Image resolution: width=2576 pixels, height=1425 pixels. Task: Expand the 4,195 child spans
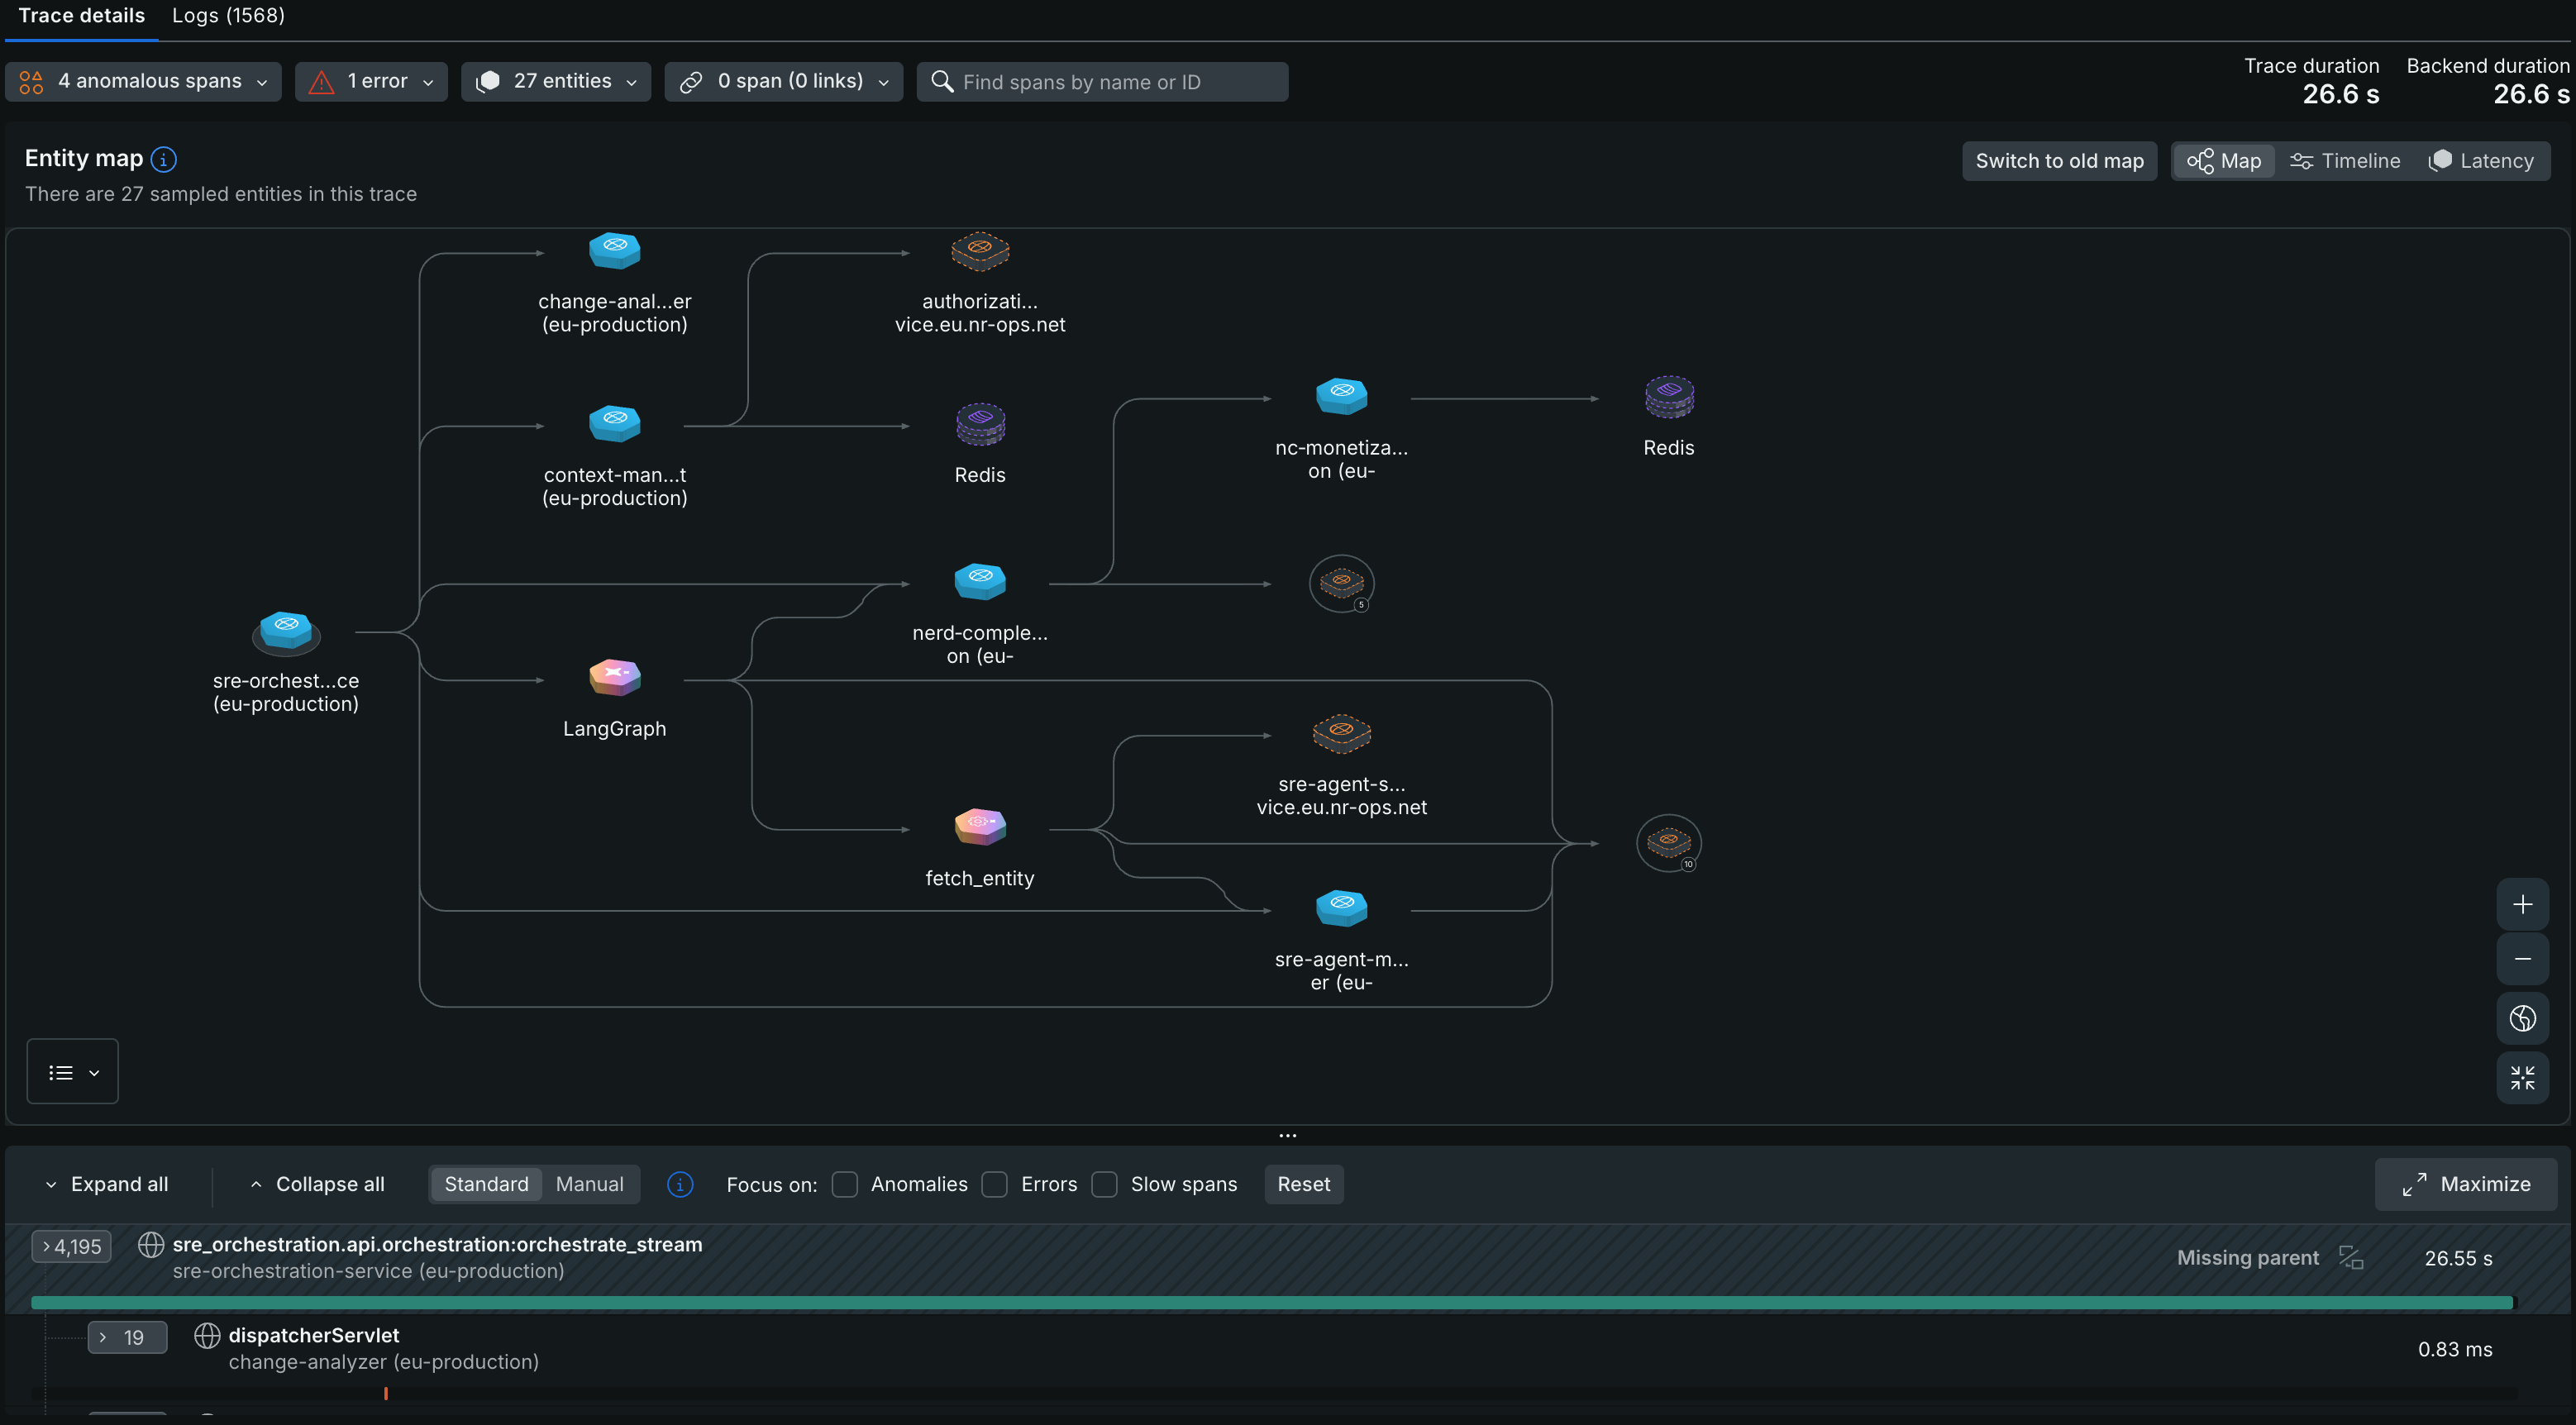(x=72, y=1247)
